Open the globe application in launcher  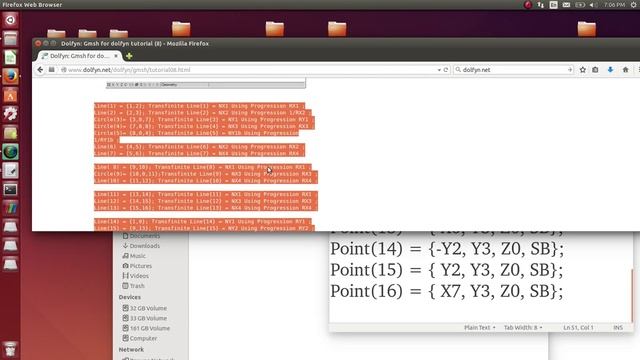(10, 152)
